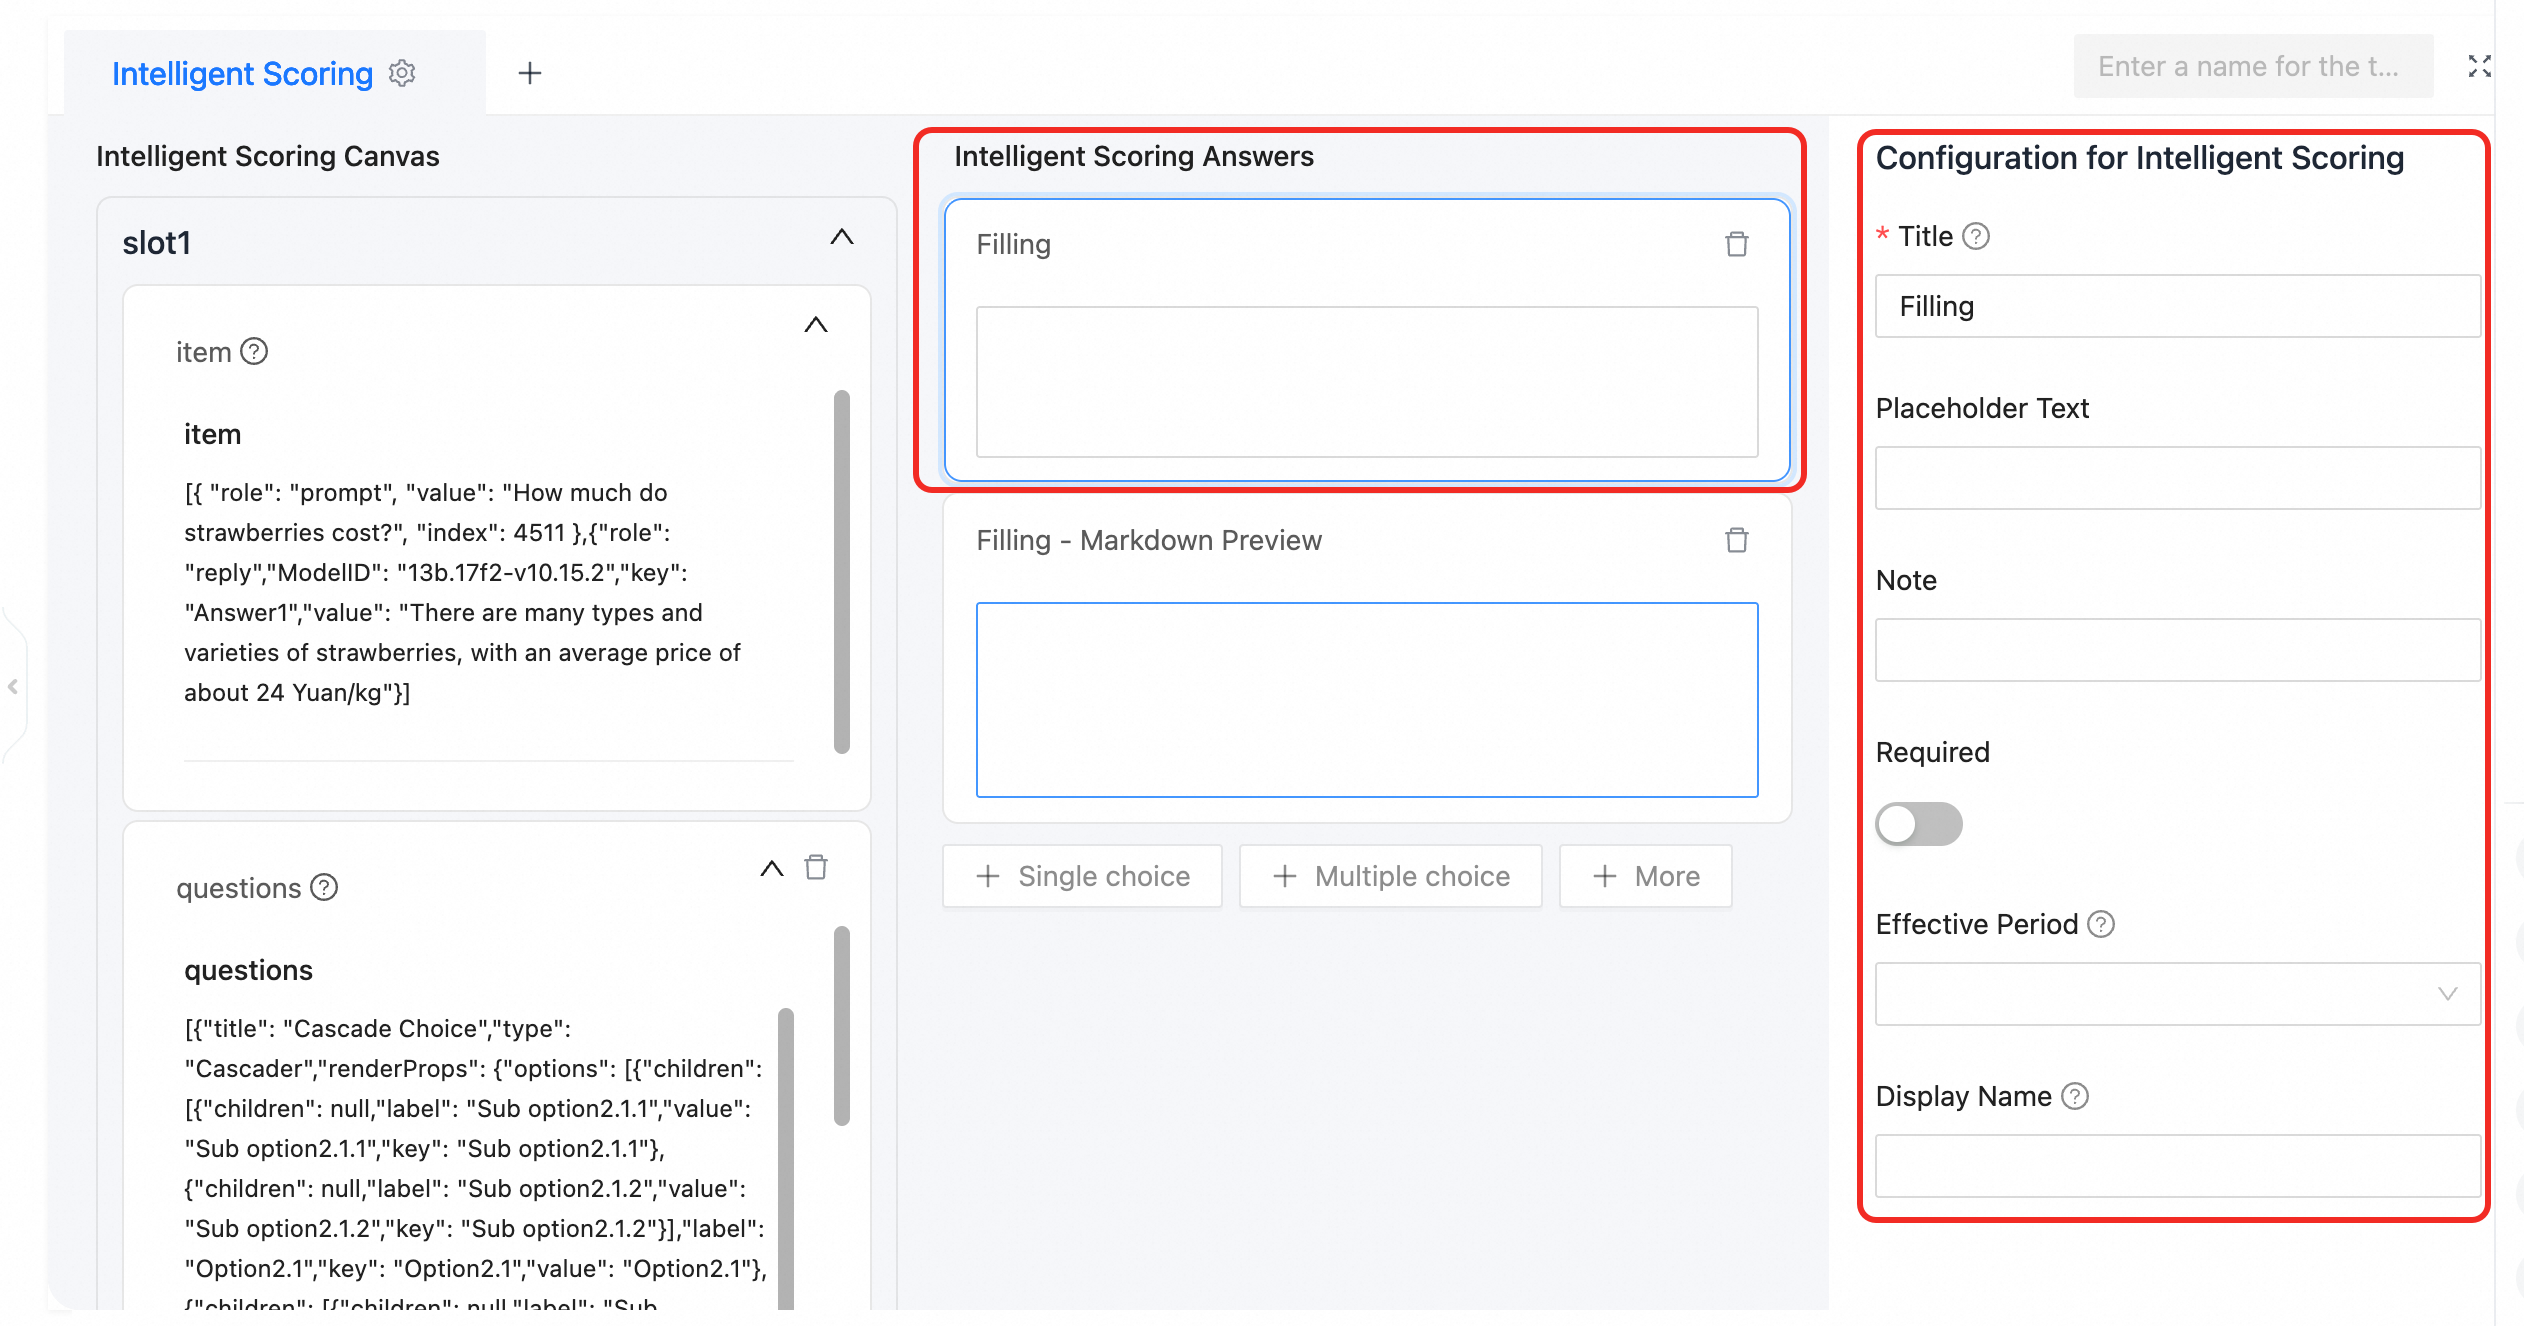Collapse the slot1 section

coord(842,237)
